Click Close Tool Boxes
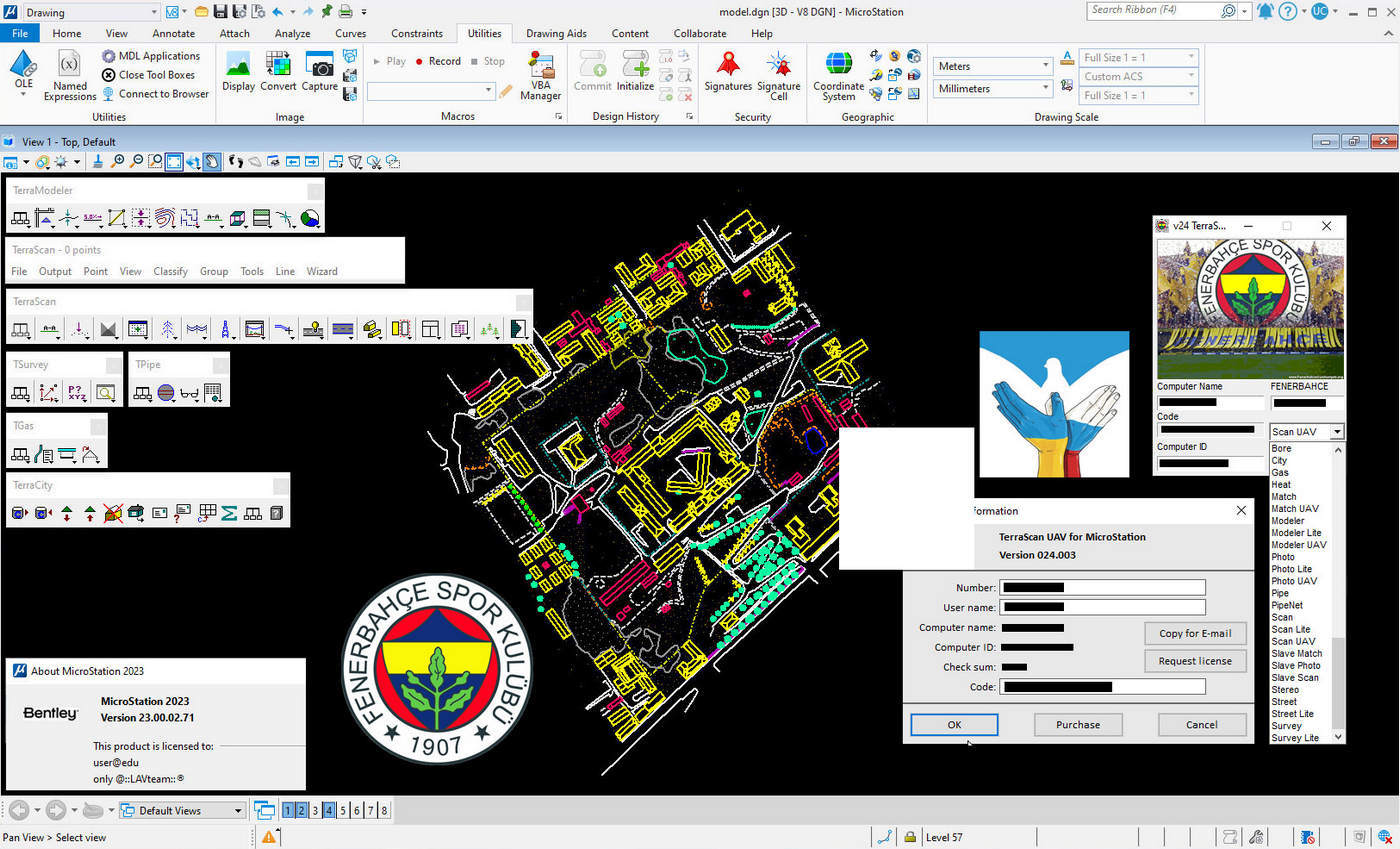 point(148,75)
